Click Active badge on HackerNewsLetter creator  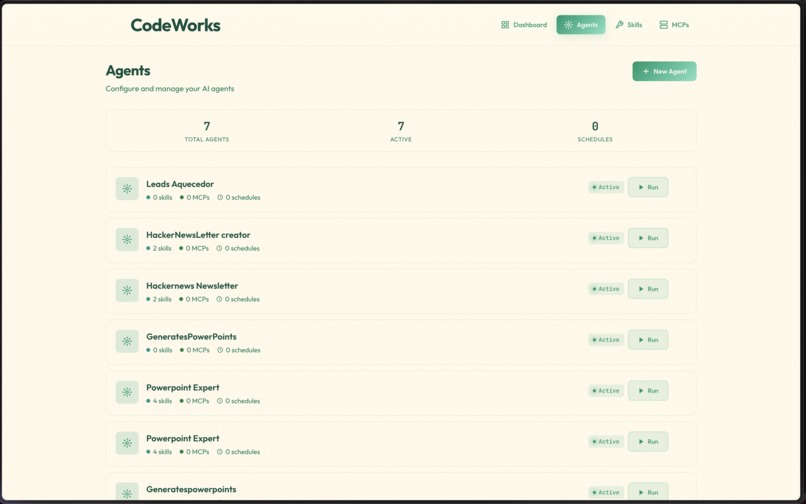pos(606,238)
